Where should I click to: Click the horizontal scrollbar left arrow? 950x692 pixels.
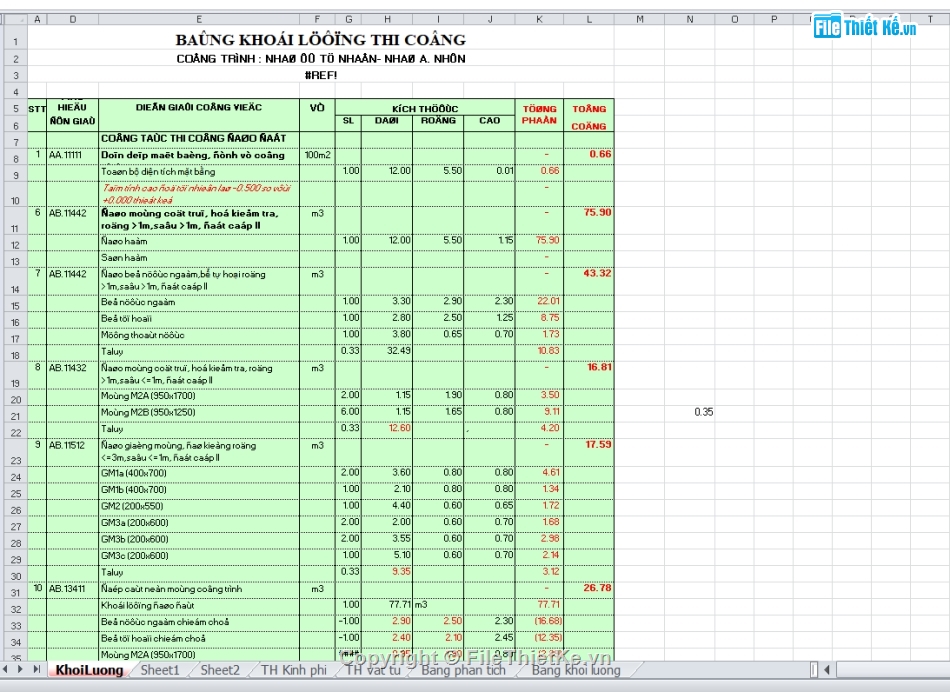[826, 670]
